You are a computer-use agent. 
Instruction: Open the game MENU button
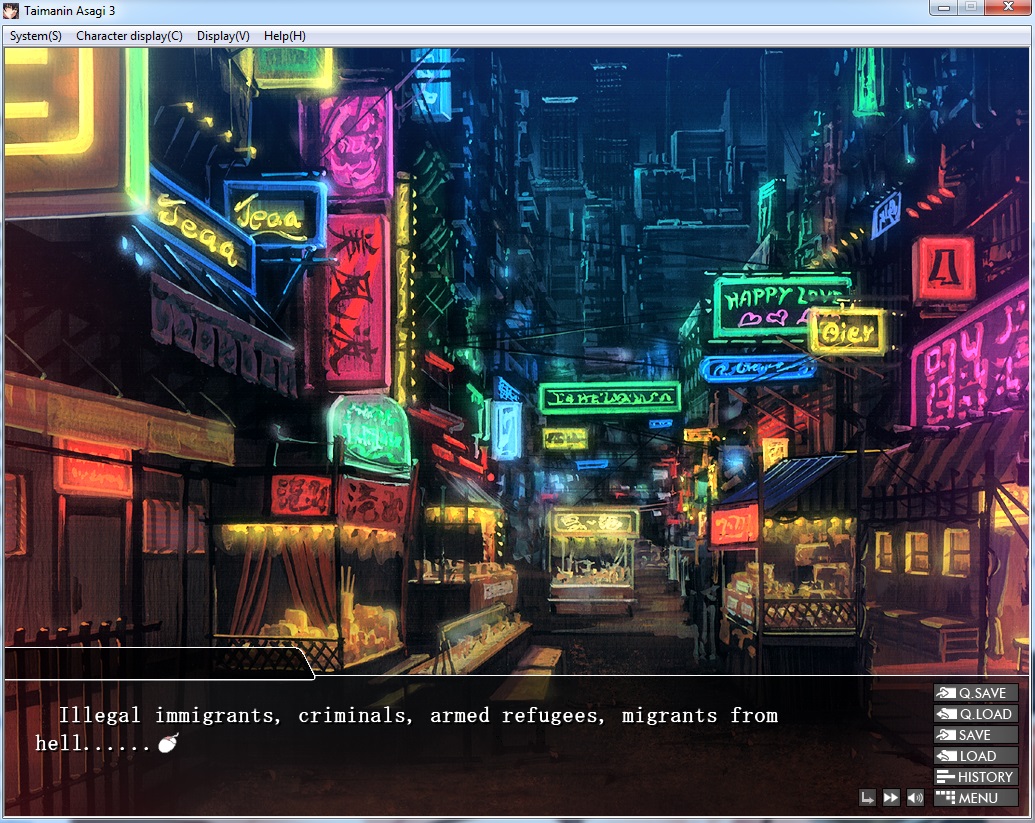976,798
